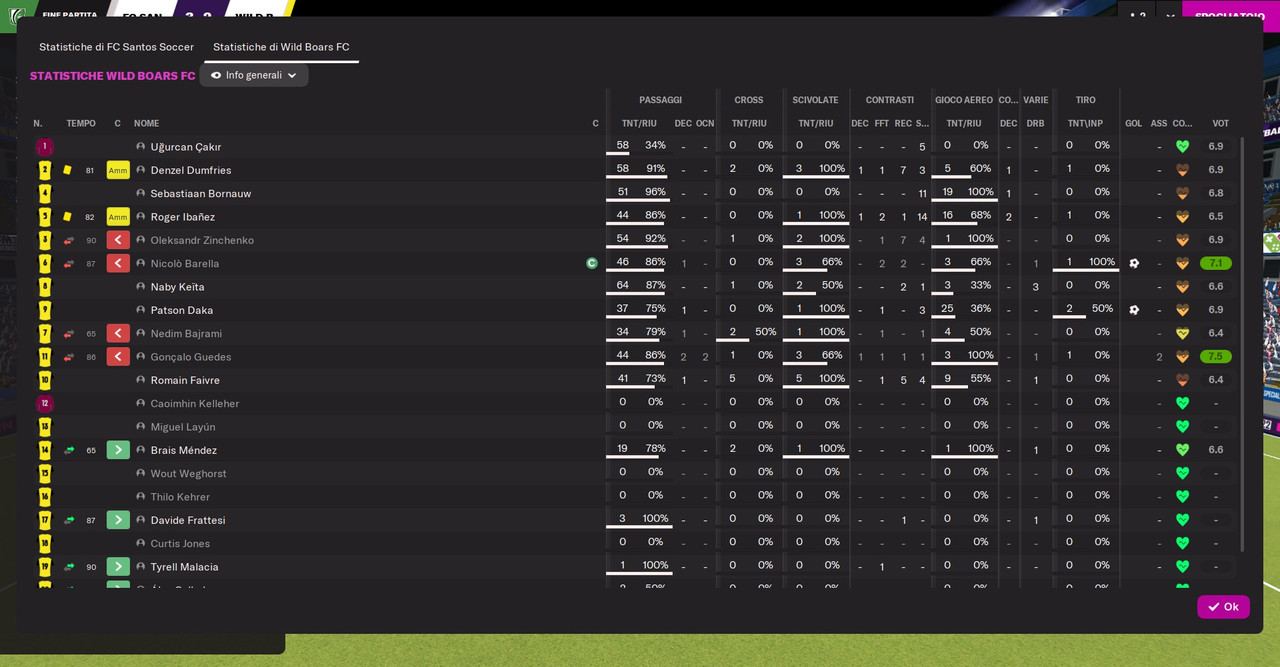Click Sebastiaan Bornauw's condition heart icon
This screenshot has width=1280, height=667.
(1182, 194)
